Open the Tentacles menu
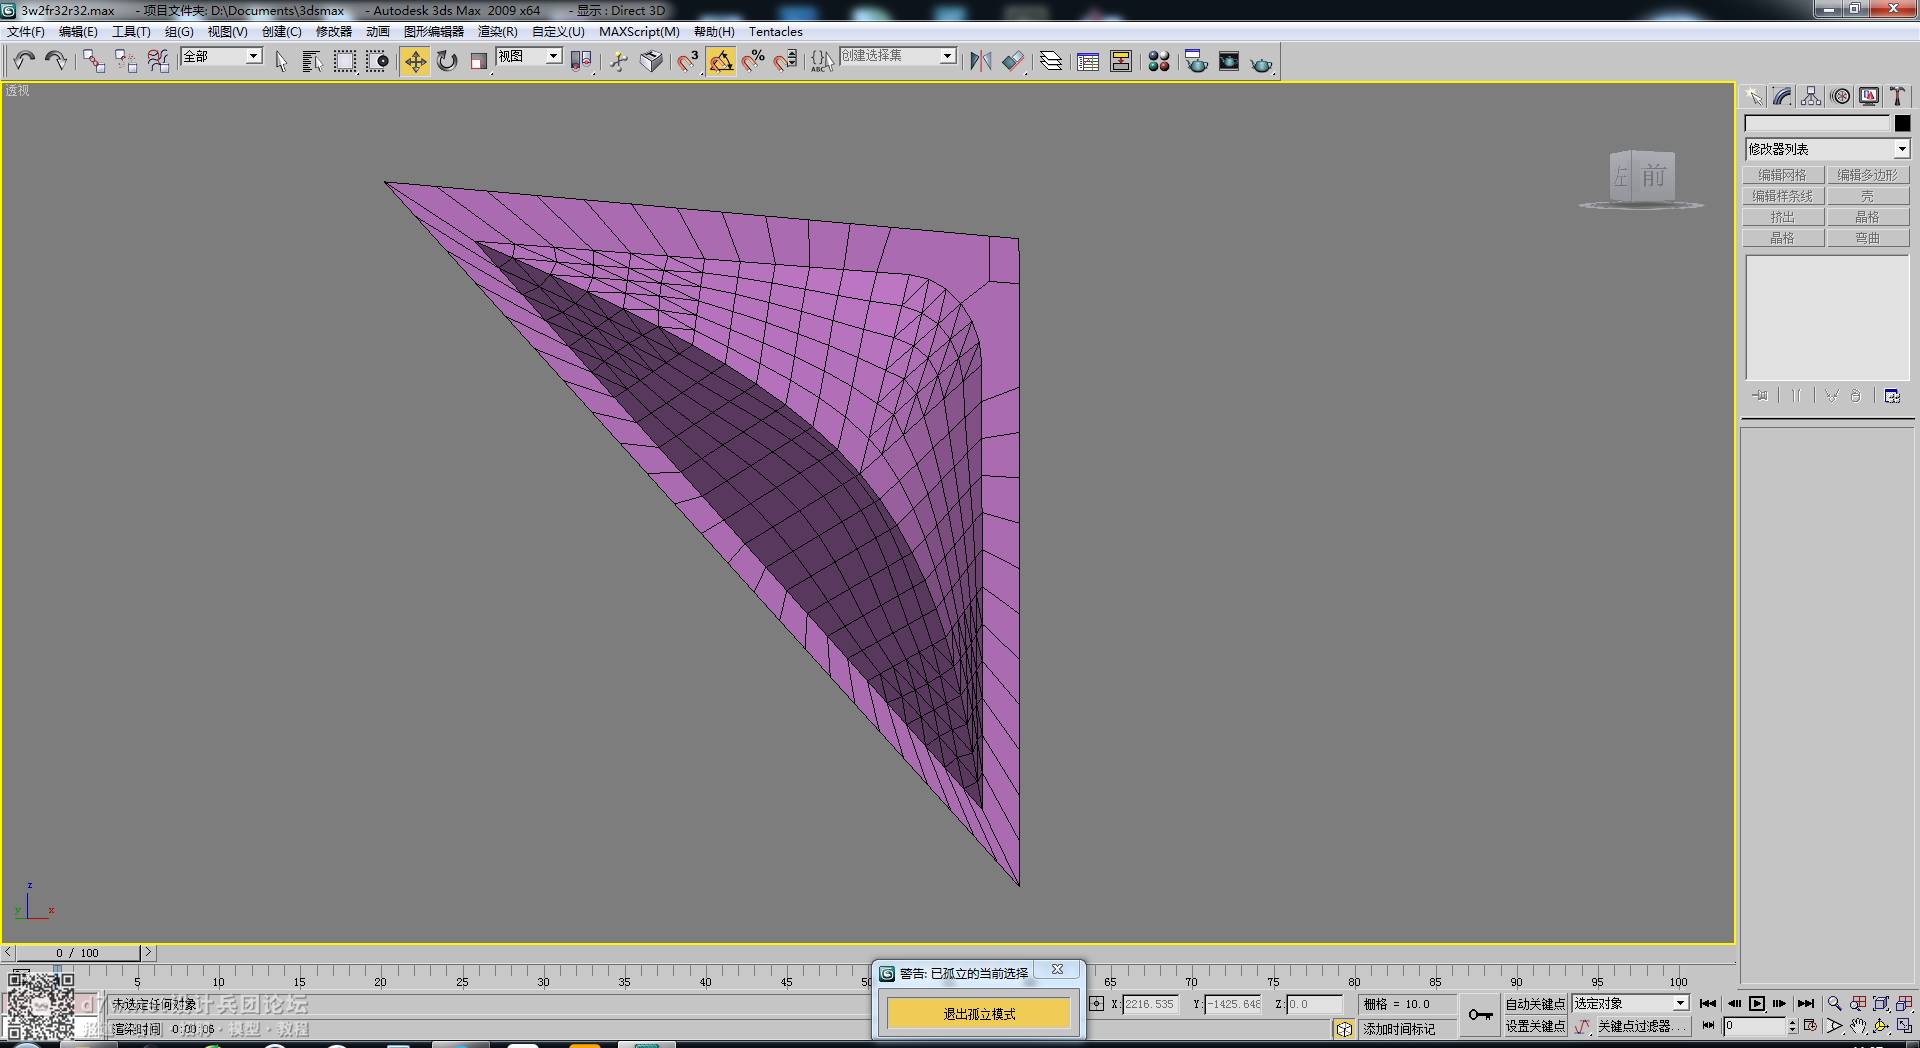 (776, 32)
